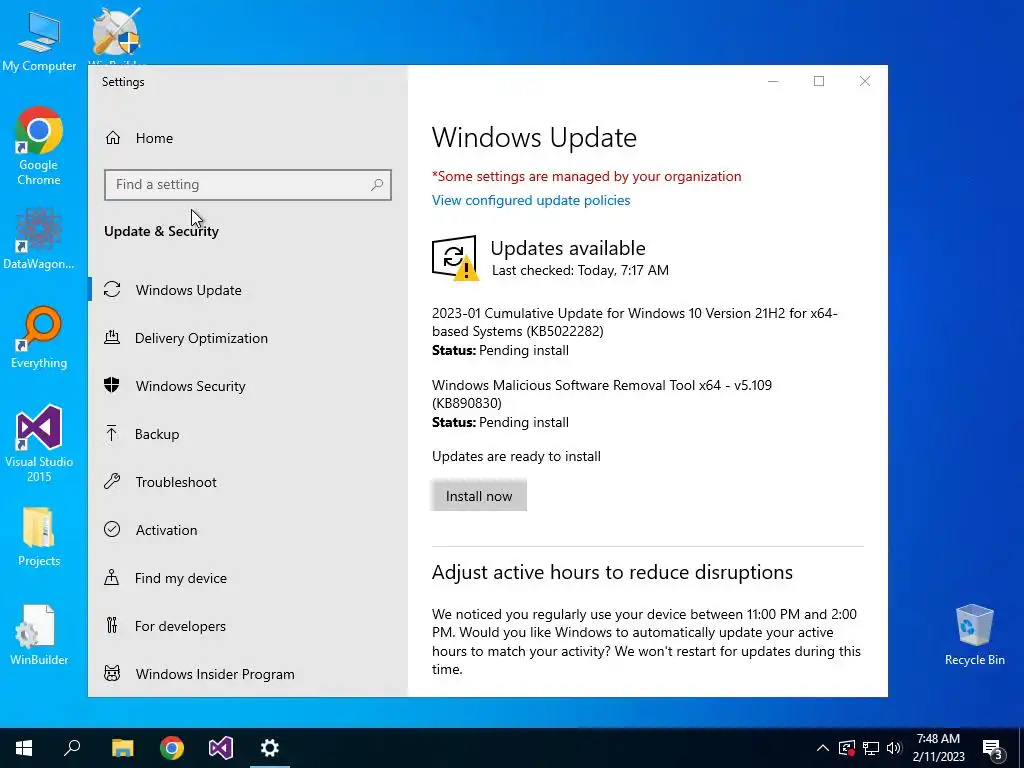Click the Find my device icon
The image size is (1024, 768).
tap(112, 577)
